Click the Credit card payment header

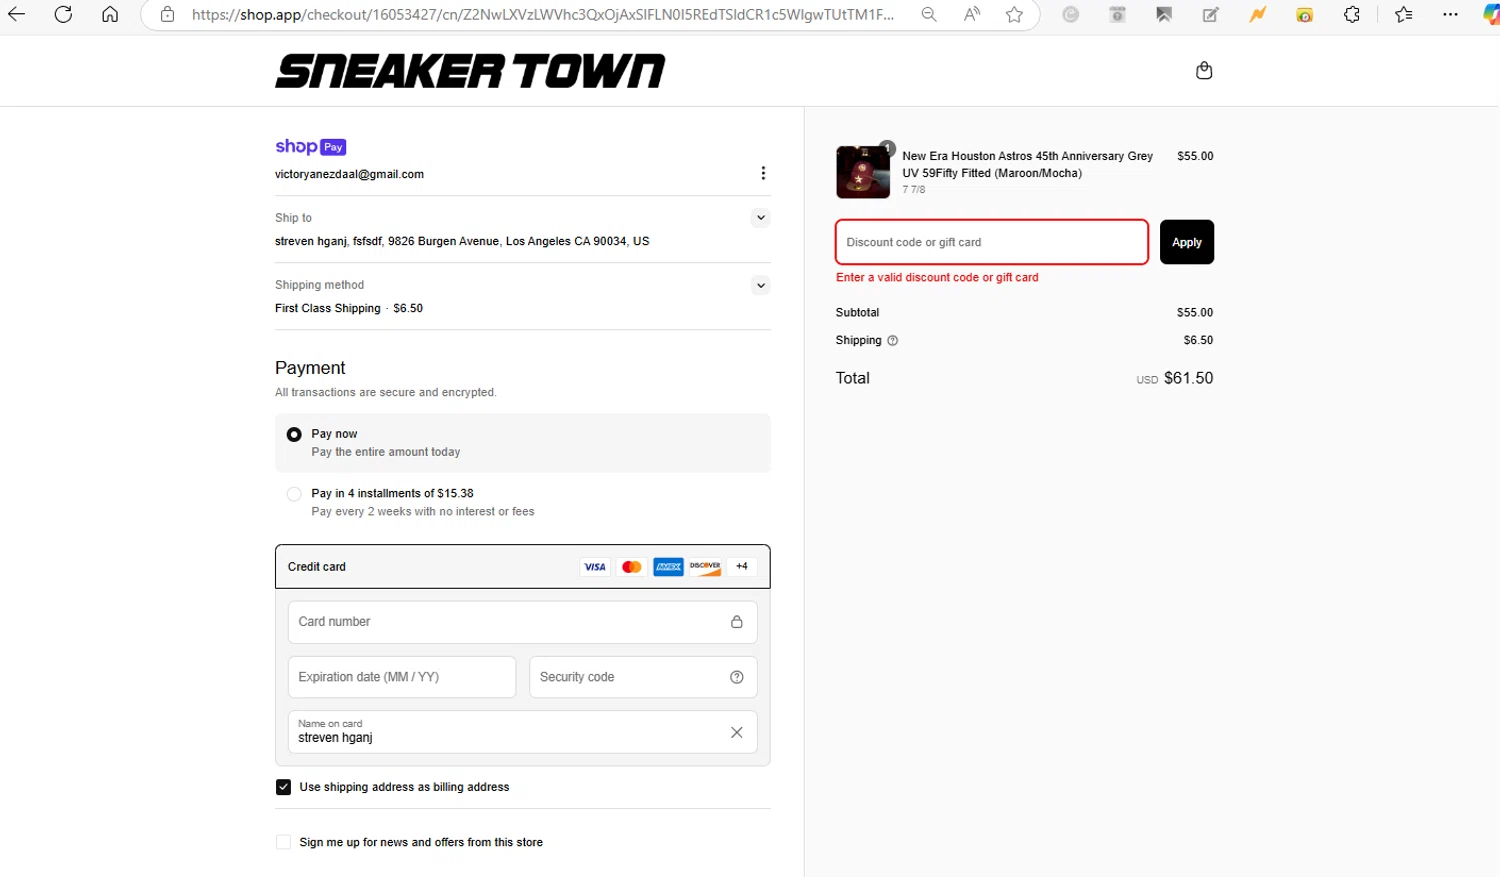[x=523, y=566]
